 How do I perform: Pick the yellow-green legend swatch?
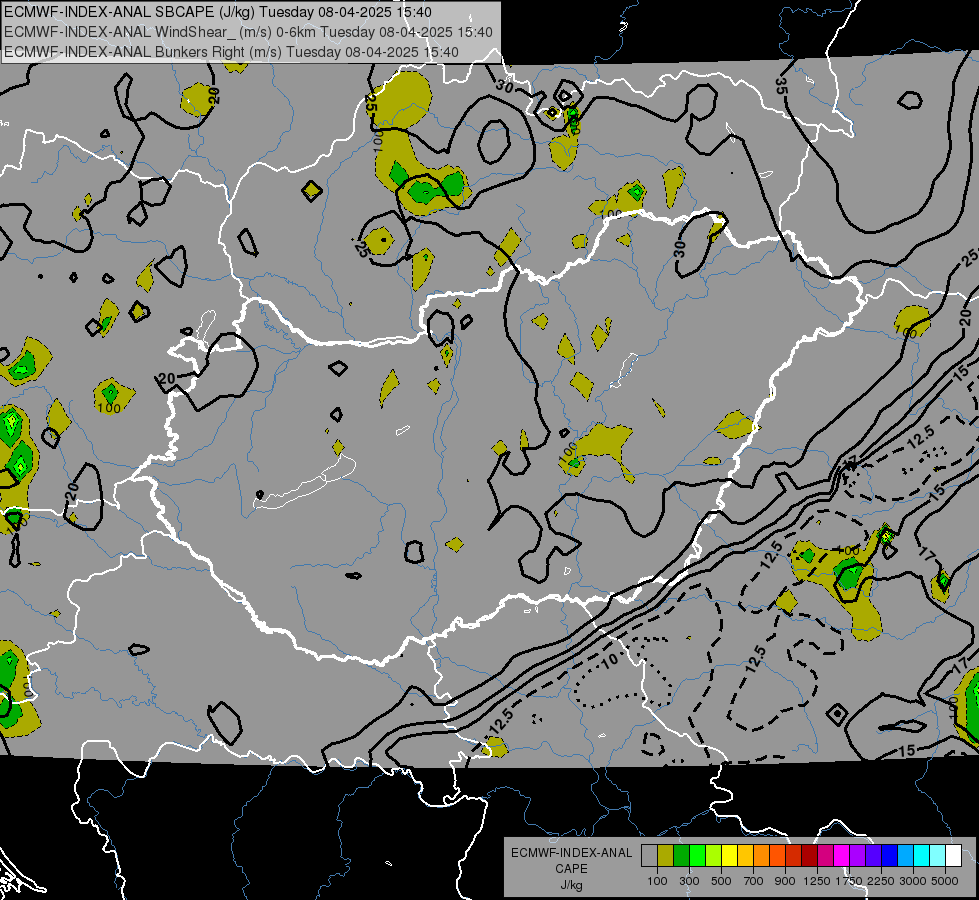[x=714, y=855]
